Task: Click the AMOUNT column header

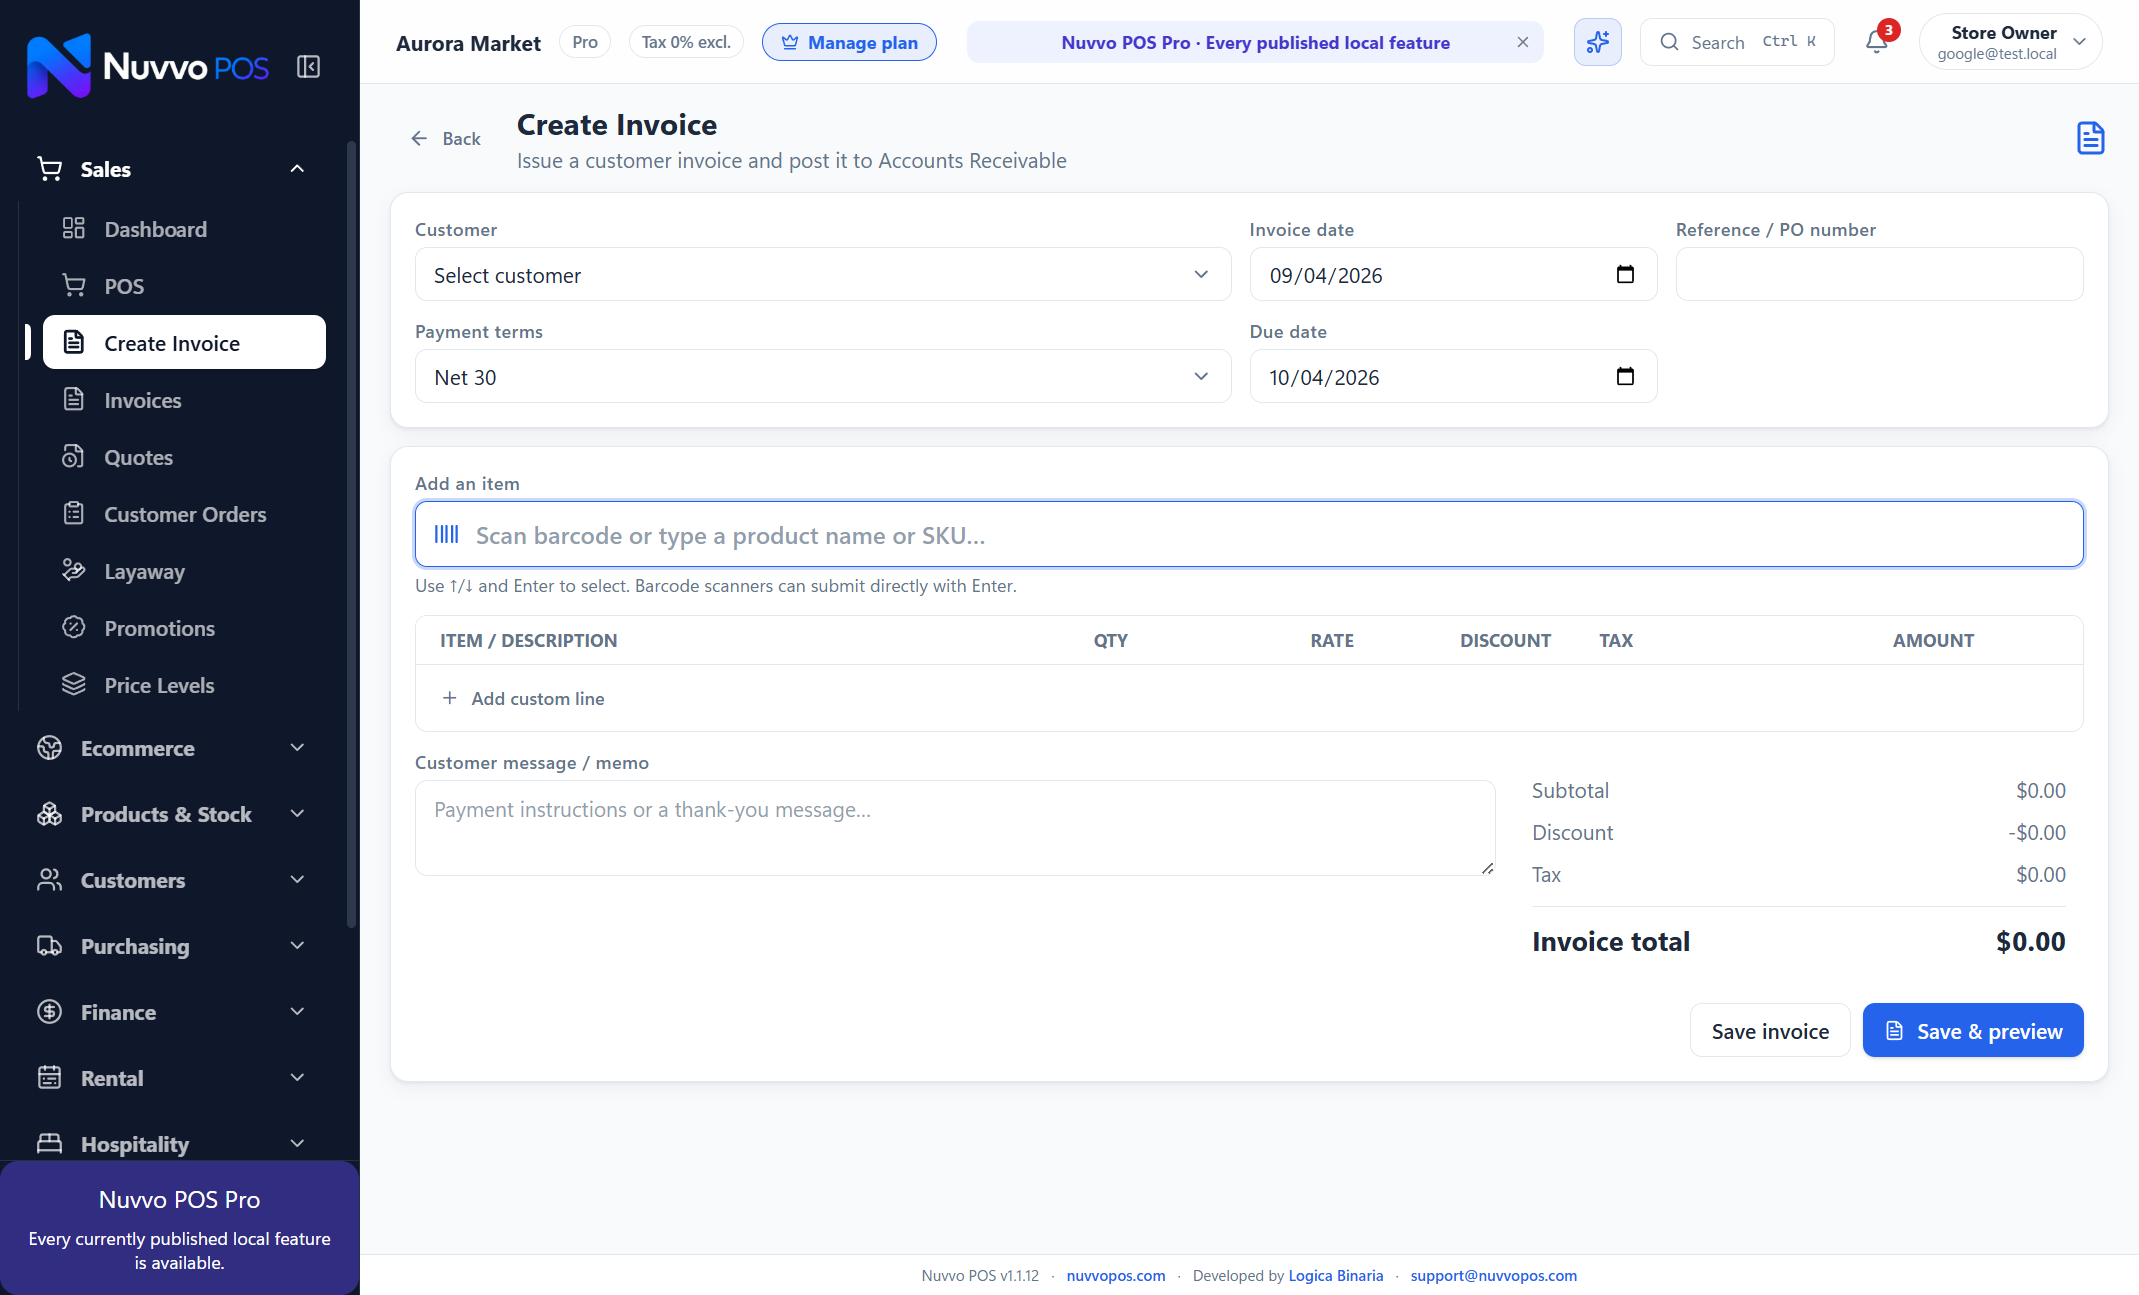Action: (x=1932, y=640)
